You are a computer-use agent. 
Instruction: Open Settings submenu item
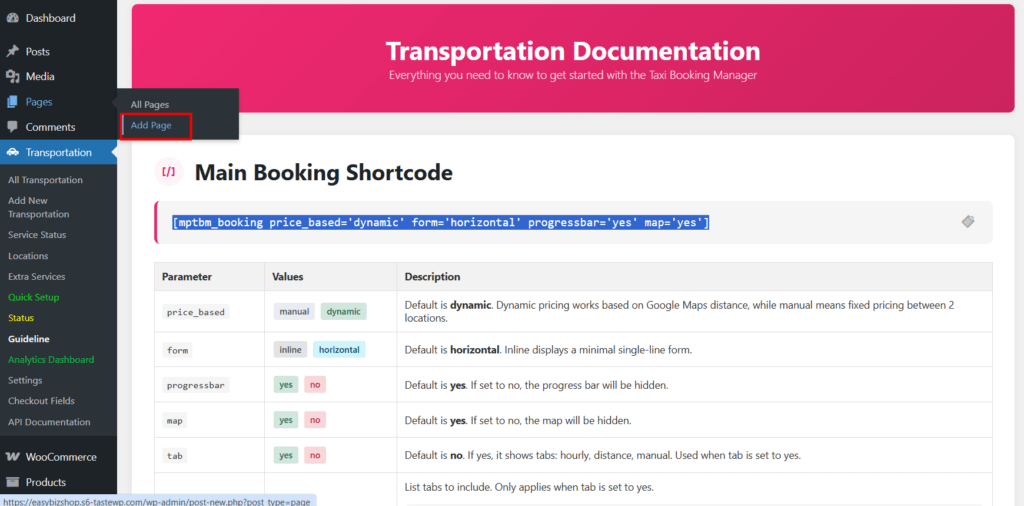(x=25, y=380)
